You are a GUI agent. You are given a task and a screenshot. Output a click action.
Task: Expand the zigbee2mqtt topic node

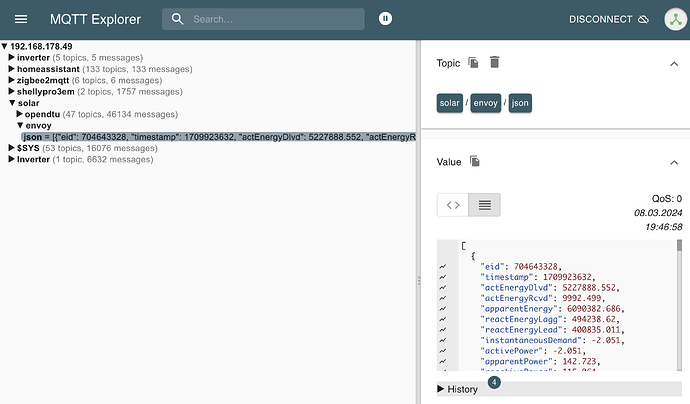pyautogui.click(x=12, y=80)
